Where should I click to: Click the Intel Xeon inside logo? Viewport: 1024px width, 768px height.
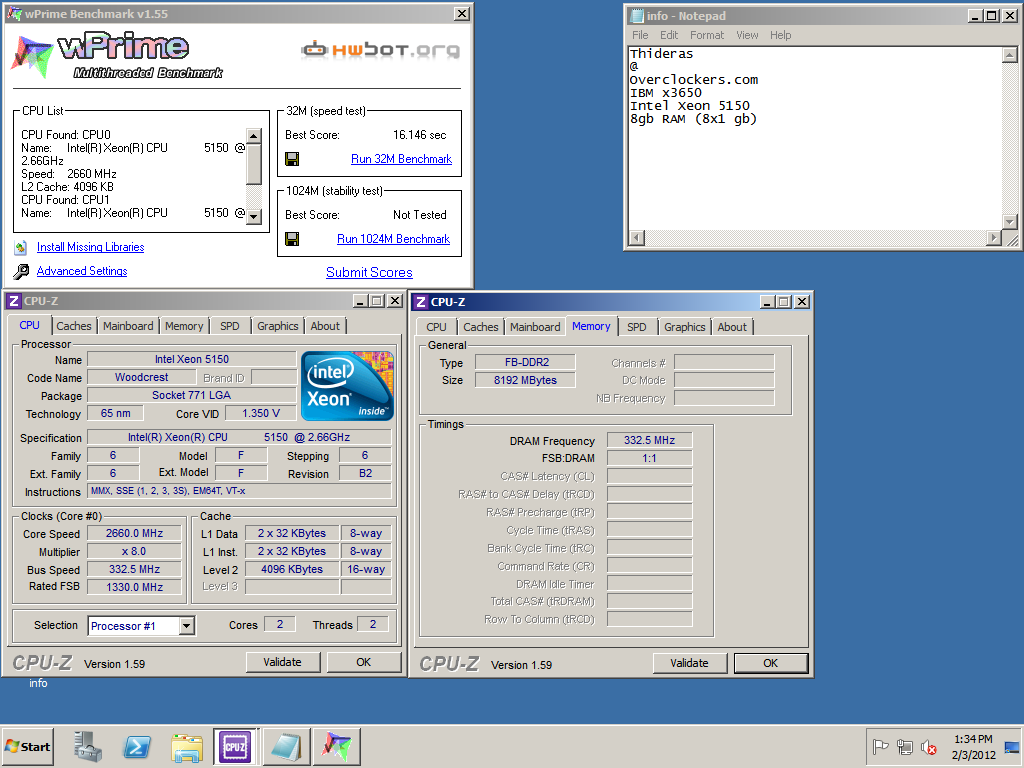(x=347, y=385)
